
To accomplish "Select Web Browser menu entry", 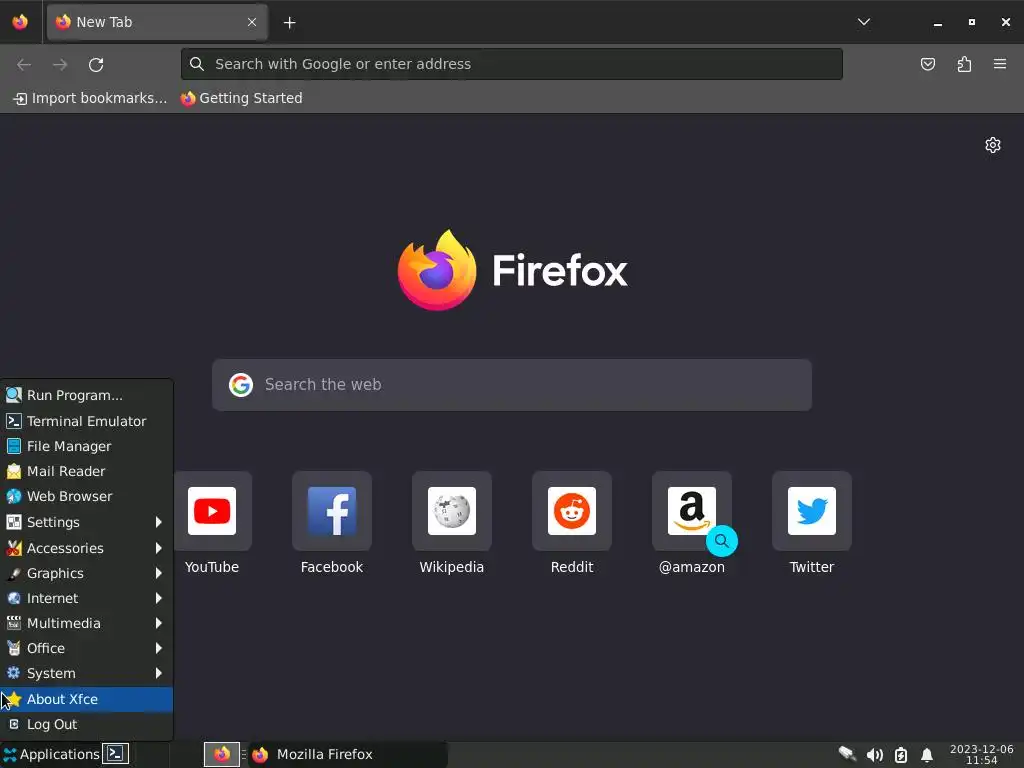I will pos(86,496).
